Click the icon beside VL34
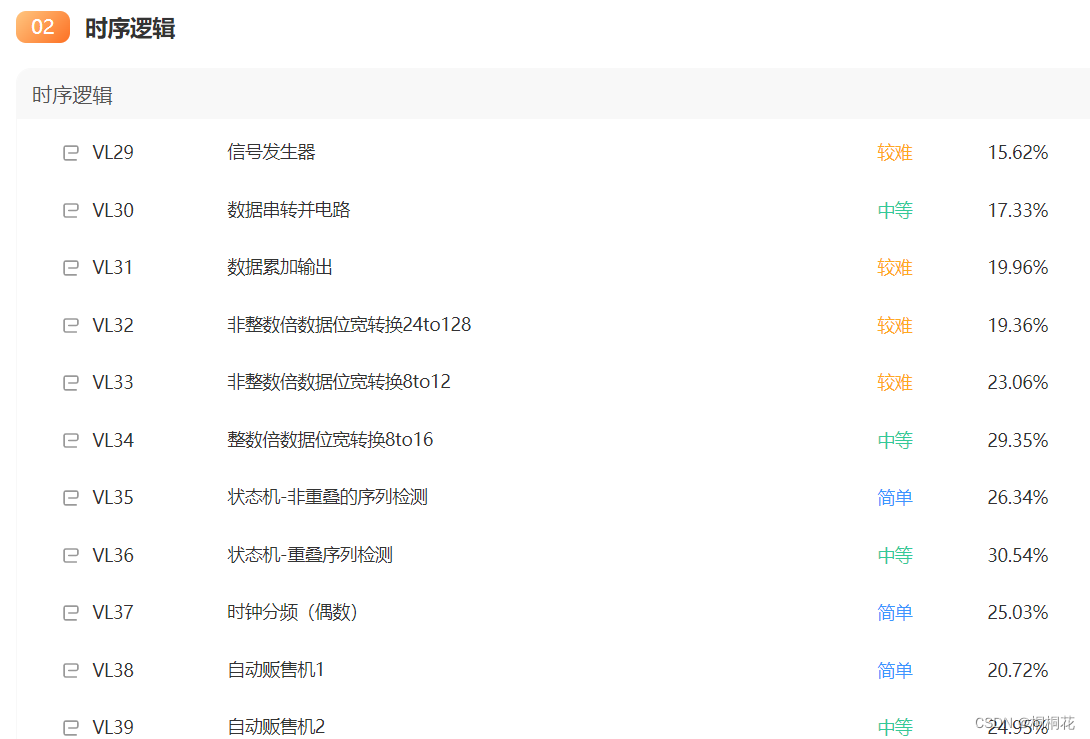Screen dimensions: 1090x739 pos(71,440)
